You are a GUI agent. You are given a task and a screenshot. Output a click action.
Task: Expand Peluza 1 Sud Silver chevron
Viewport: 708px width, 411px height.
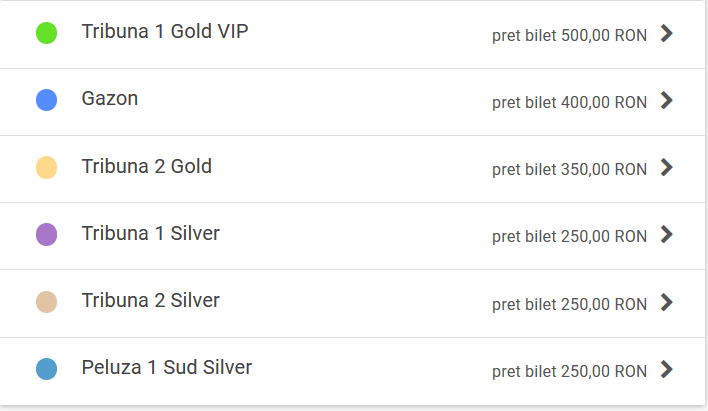click(x=668, y=370)
